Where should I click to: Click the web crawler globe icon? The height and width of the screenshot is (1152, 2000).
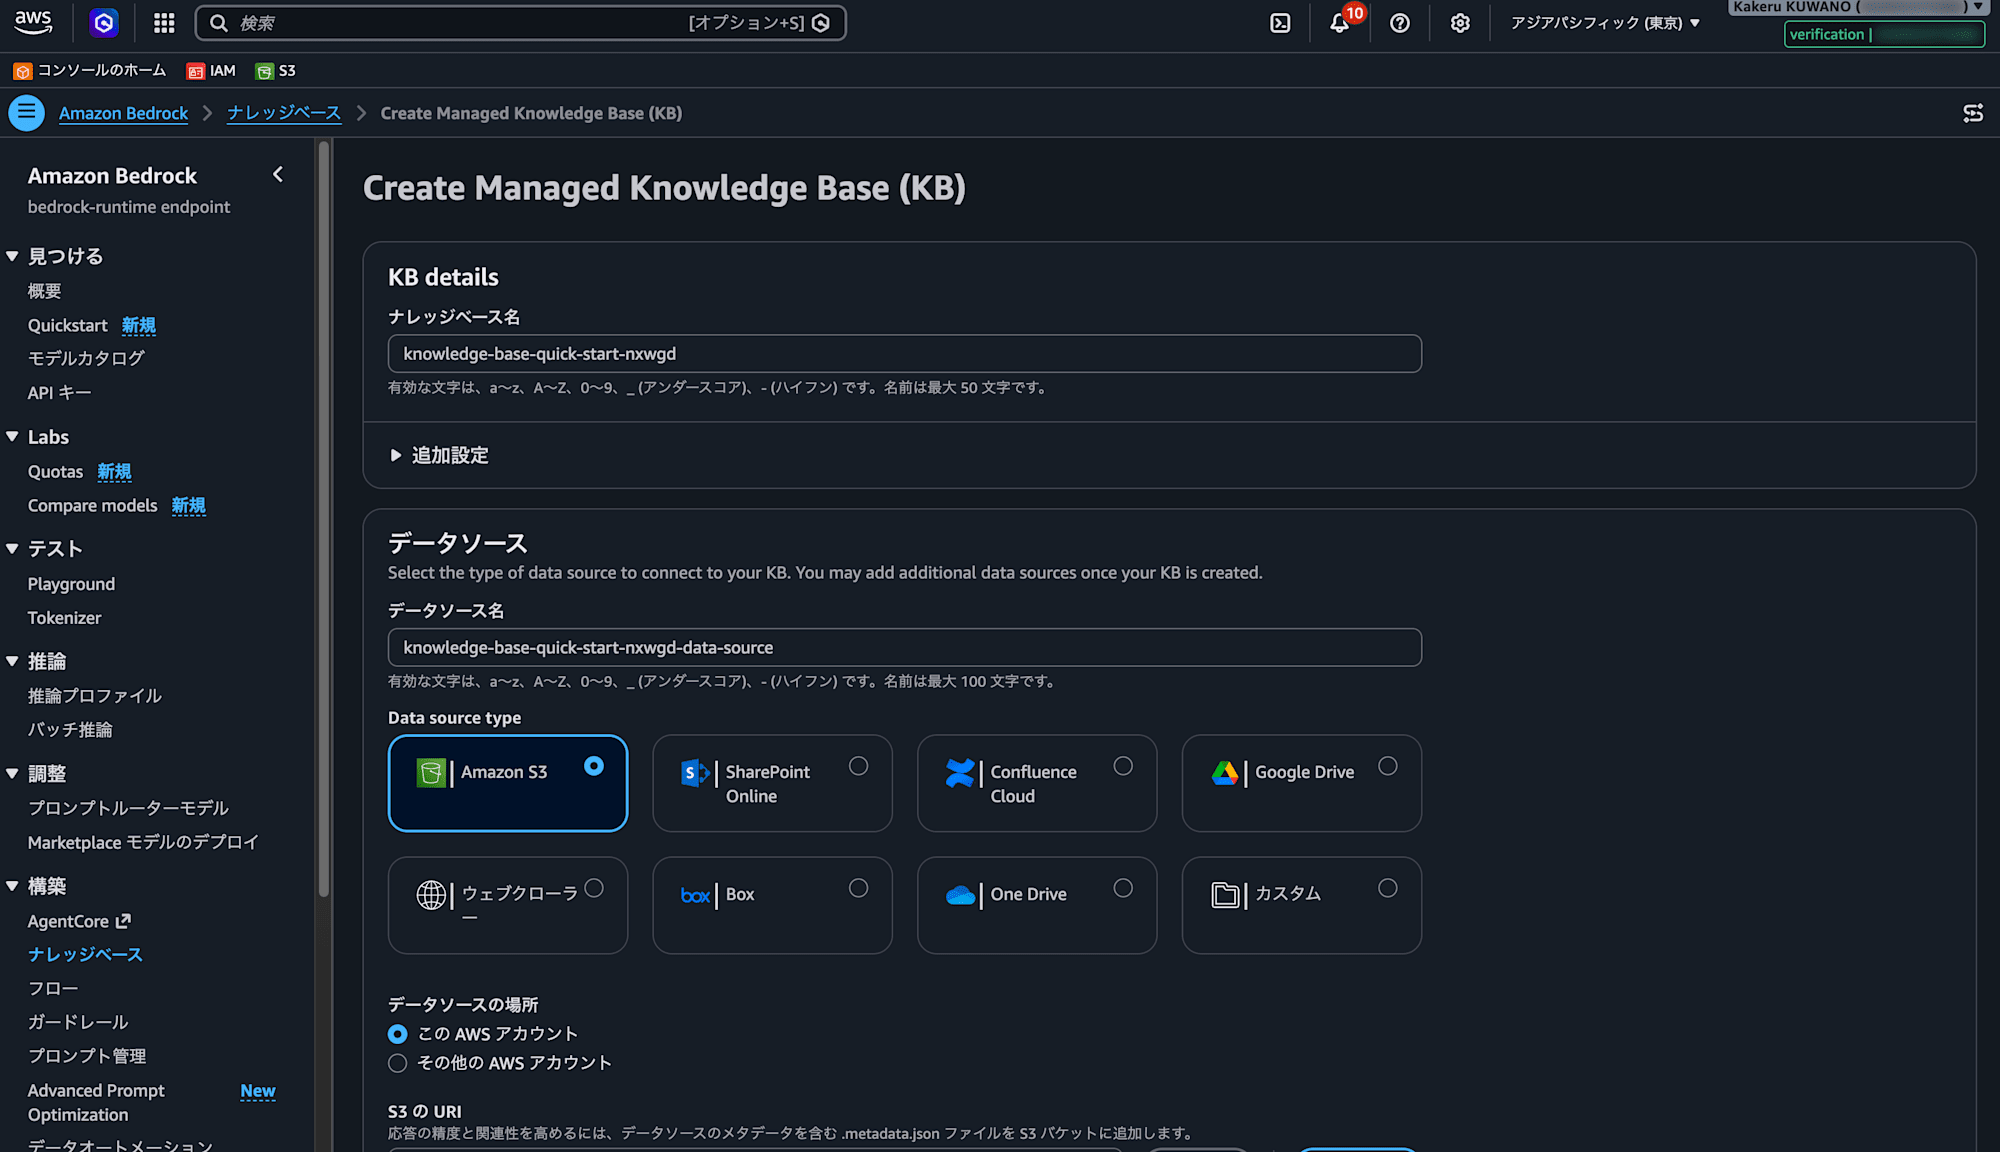431,895
